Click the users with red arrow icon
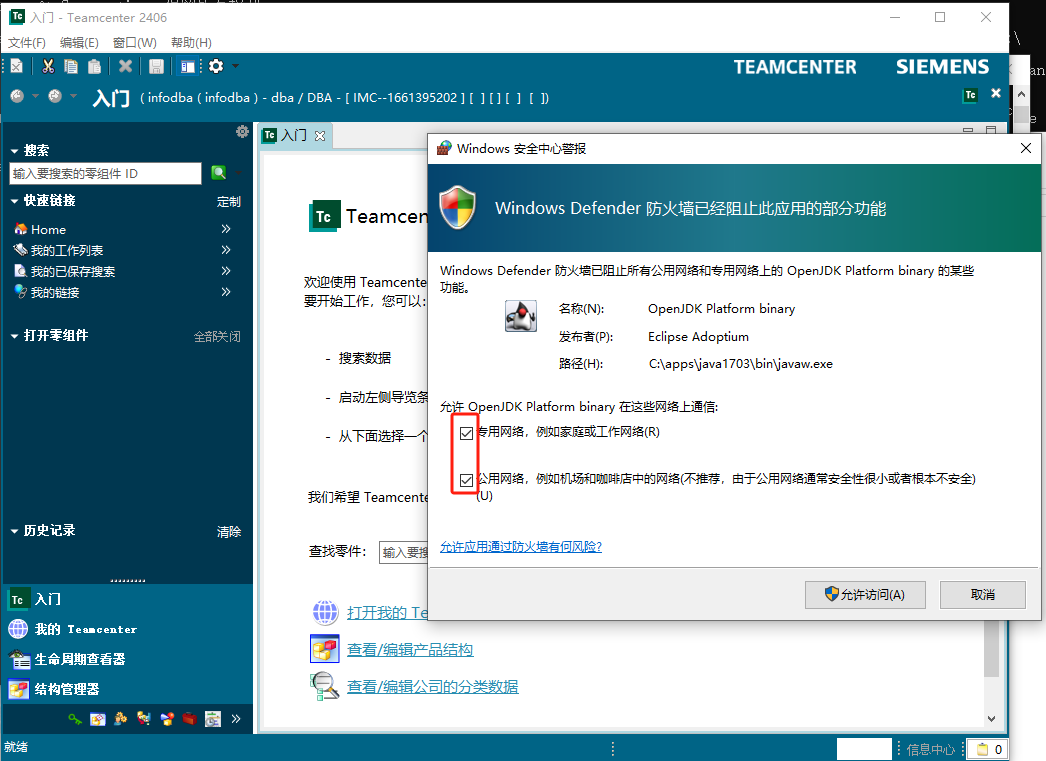 click(143, 719)
